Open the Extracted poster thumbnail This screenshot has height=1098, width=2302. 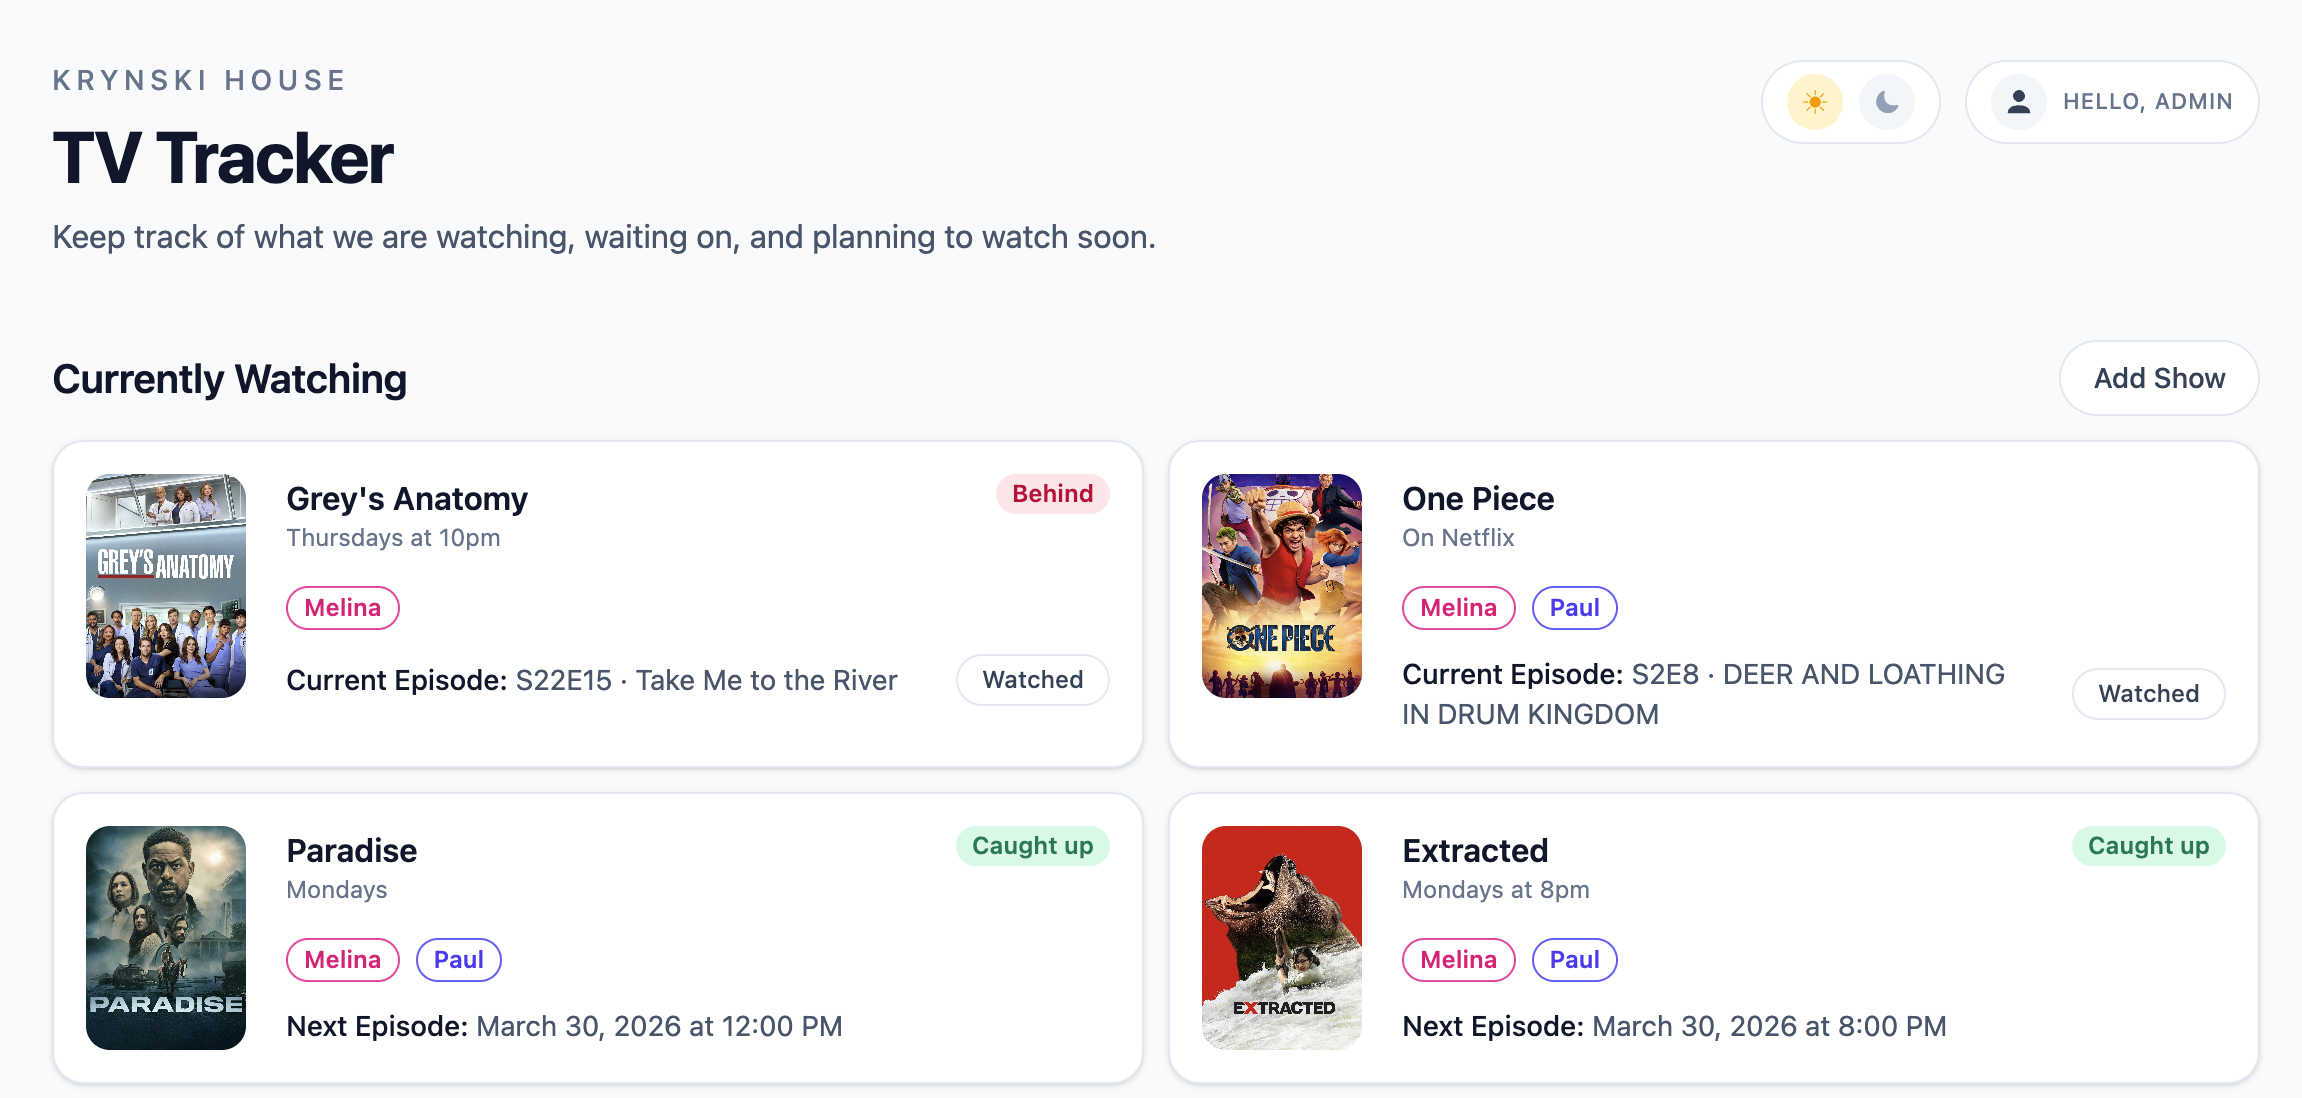1281,938
